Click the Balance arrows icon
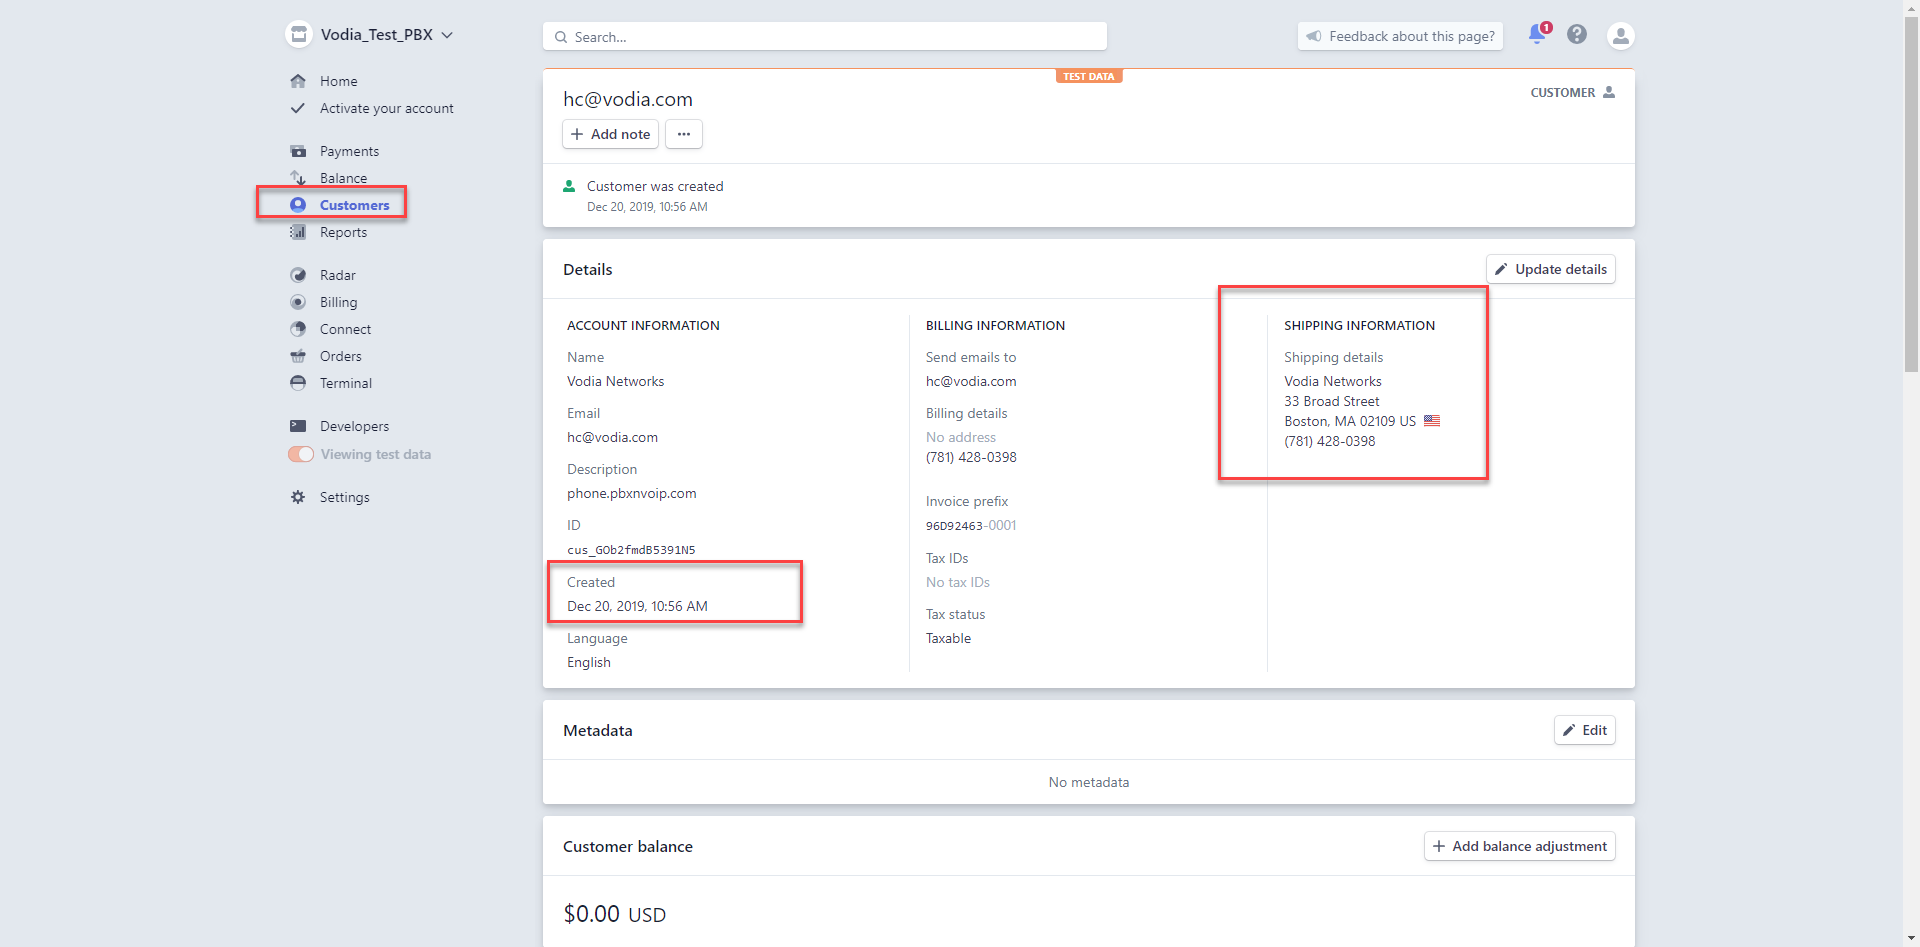This screenshot has height=947, width=1920. point(298,178)
